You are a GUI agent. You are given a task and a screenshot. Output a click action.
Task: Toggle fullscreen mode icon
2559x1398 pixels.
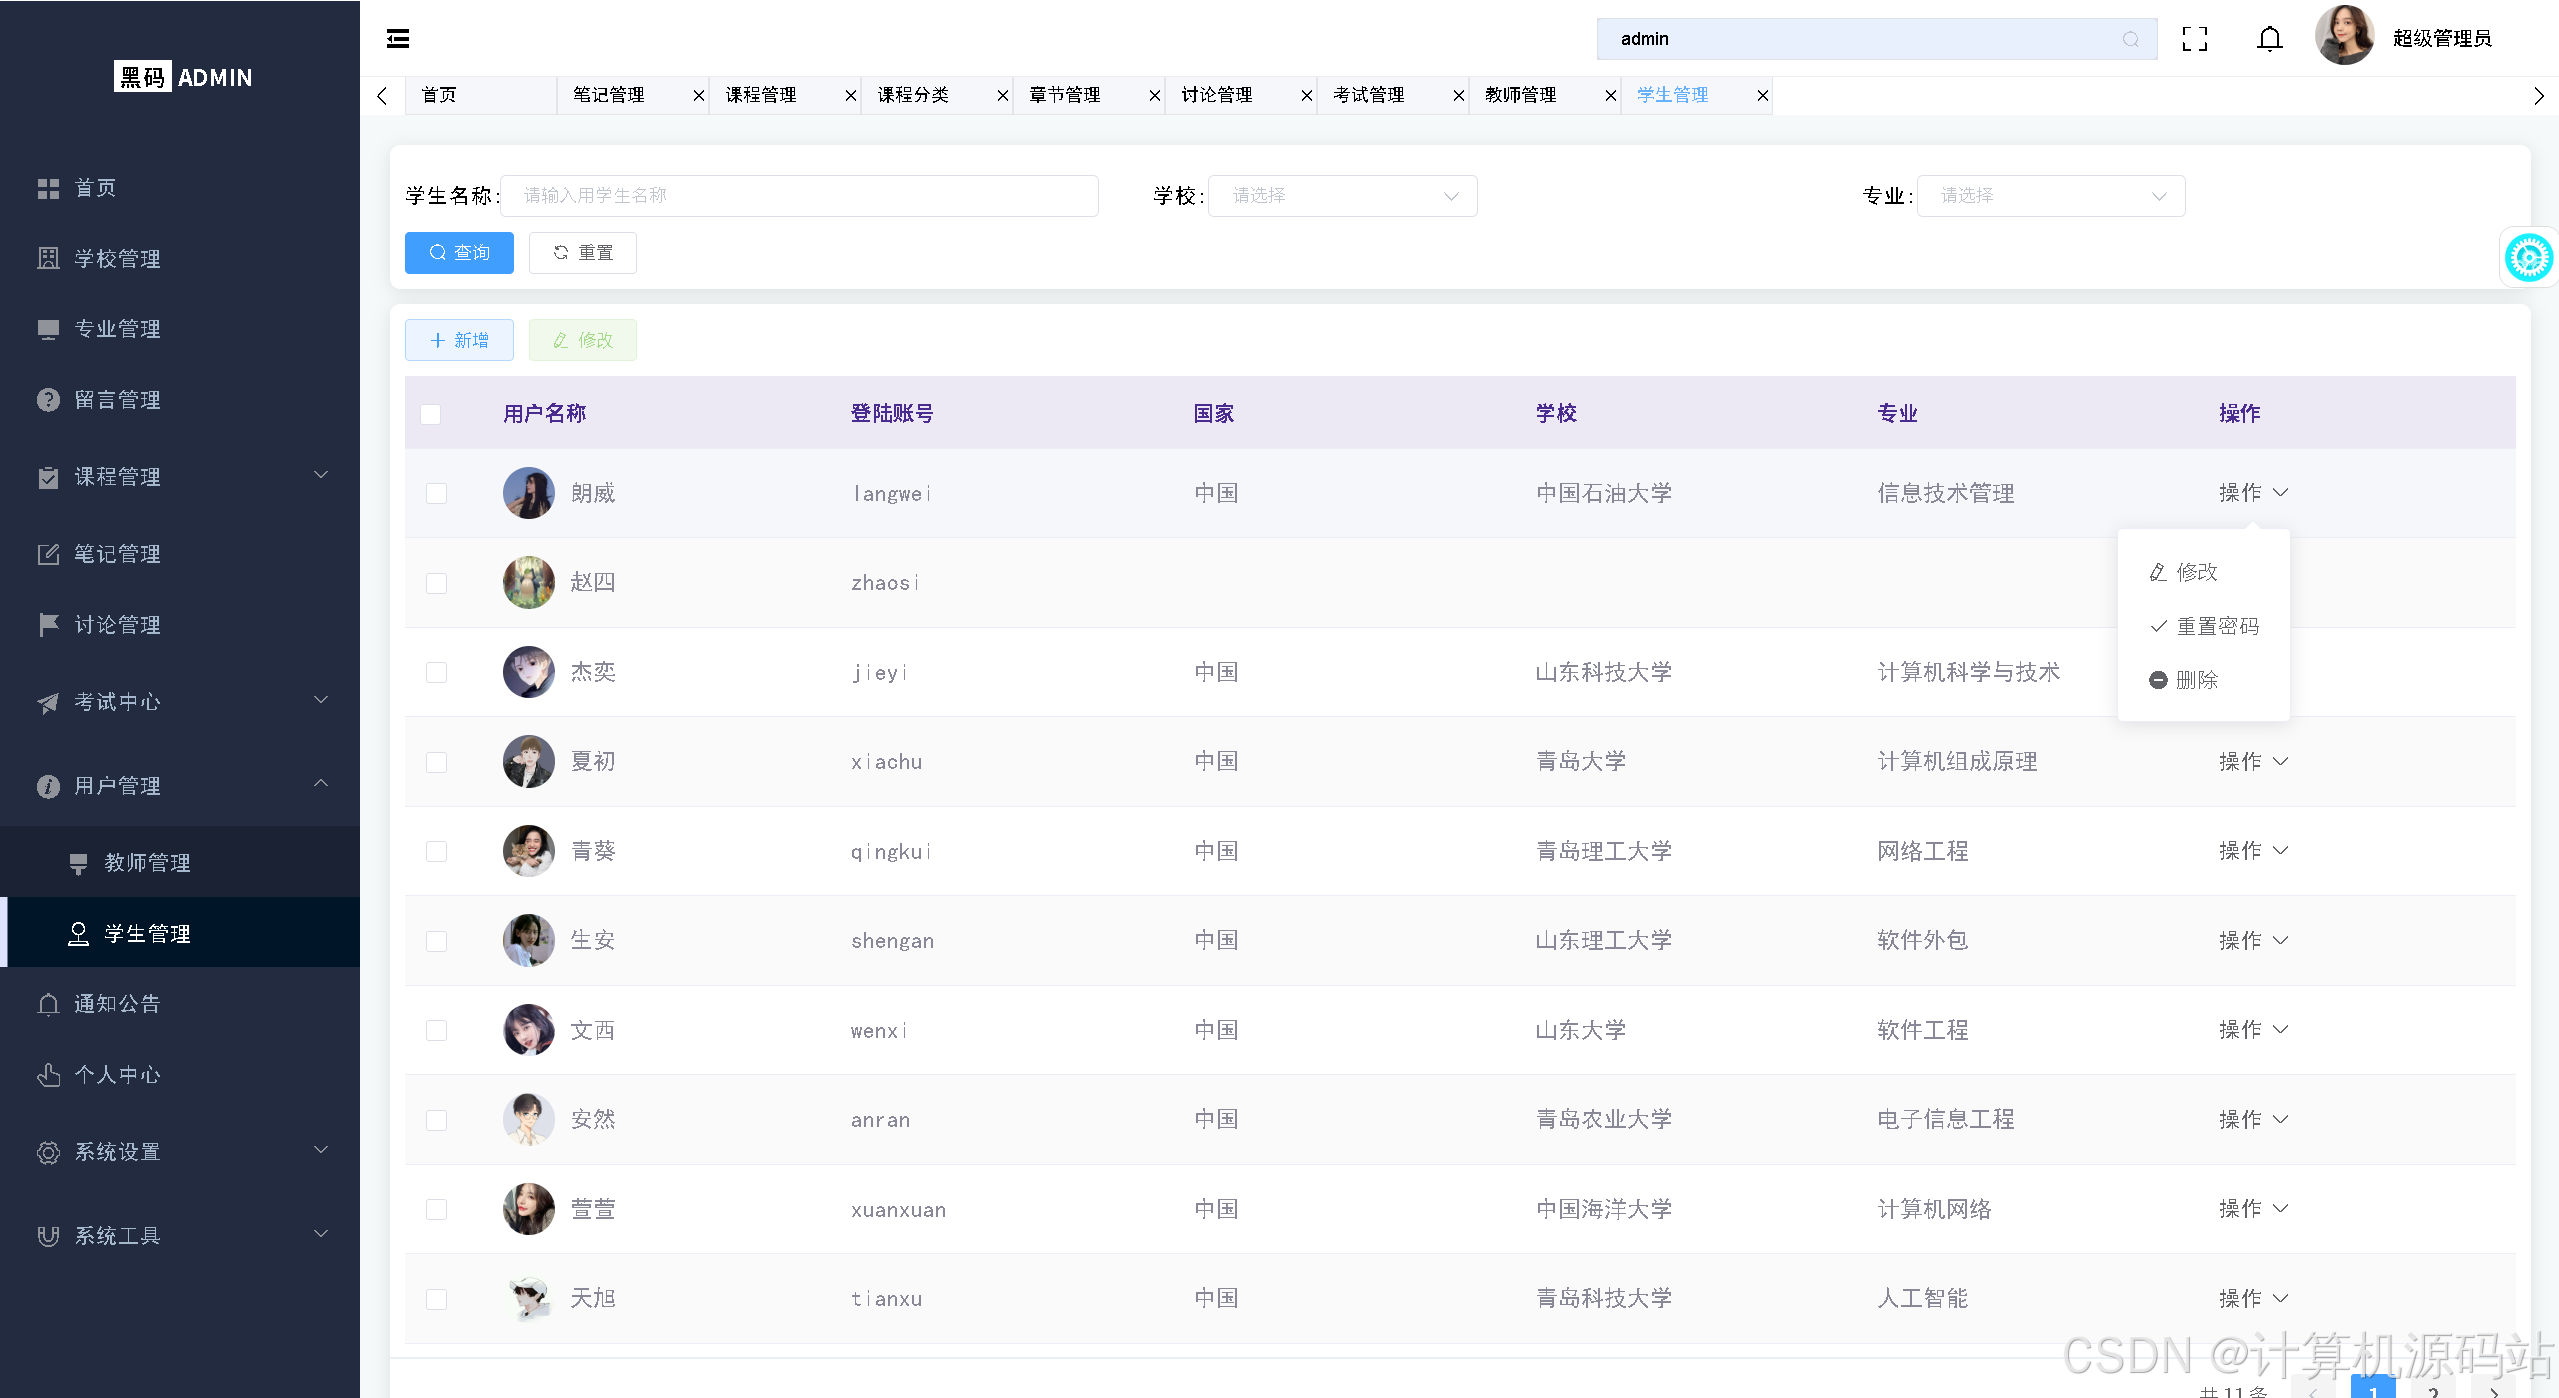click(x=2194, y=39)
